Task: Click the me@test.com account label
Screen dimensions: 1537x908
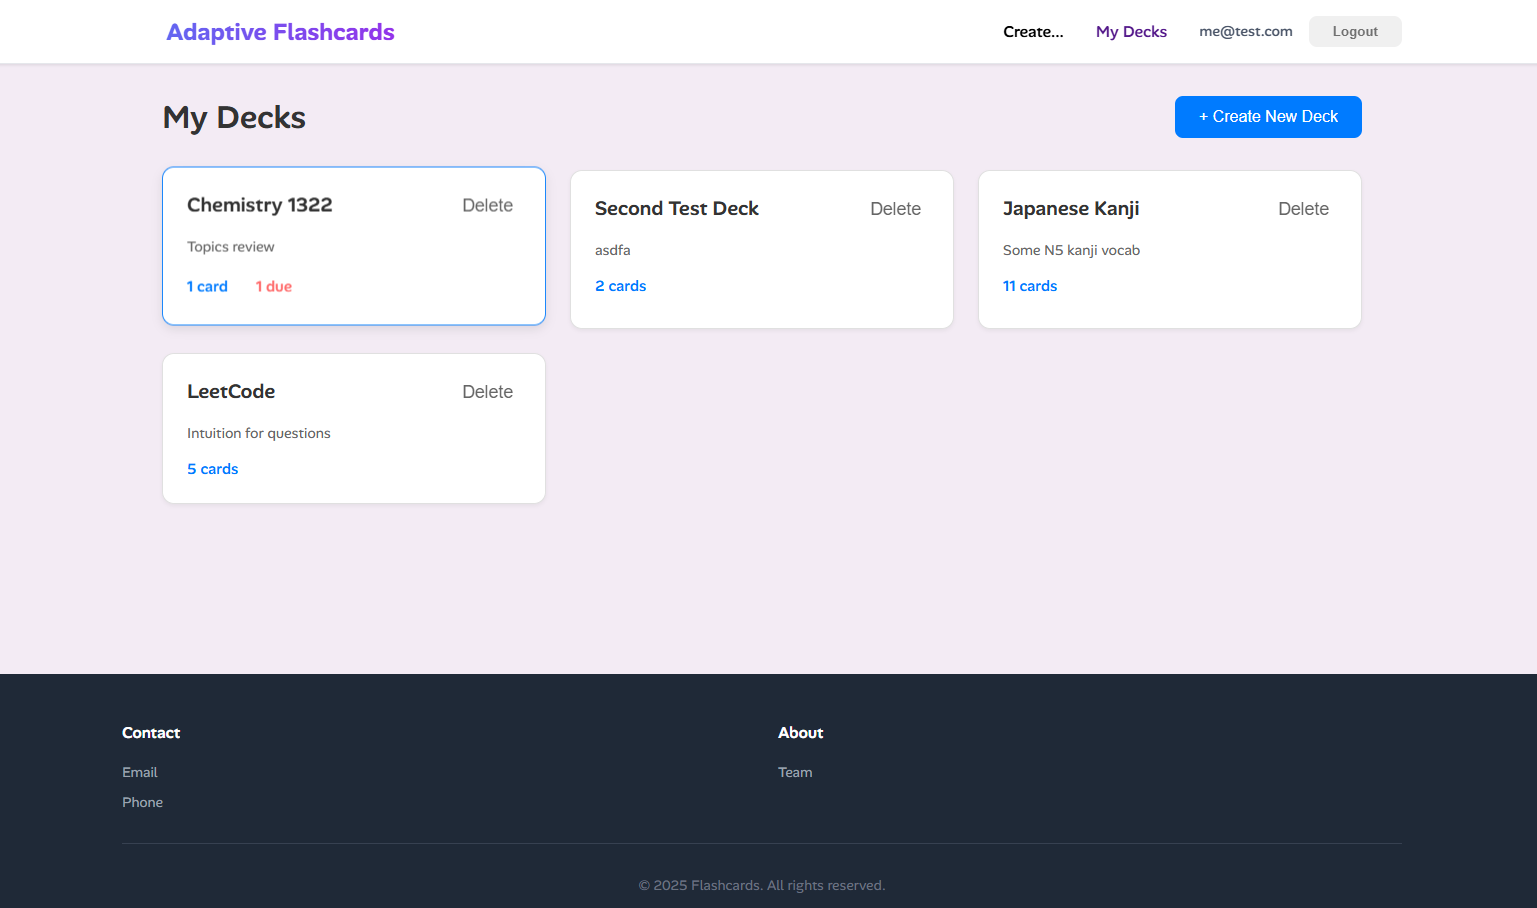Action: pos(1246,32)
